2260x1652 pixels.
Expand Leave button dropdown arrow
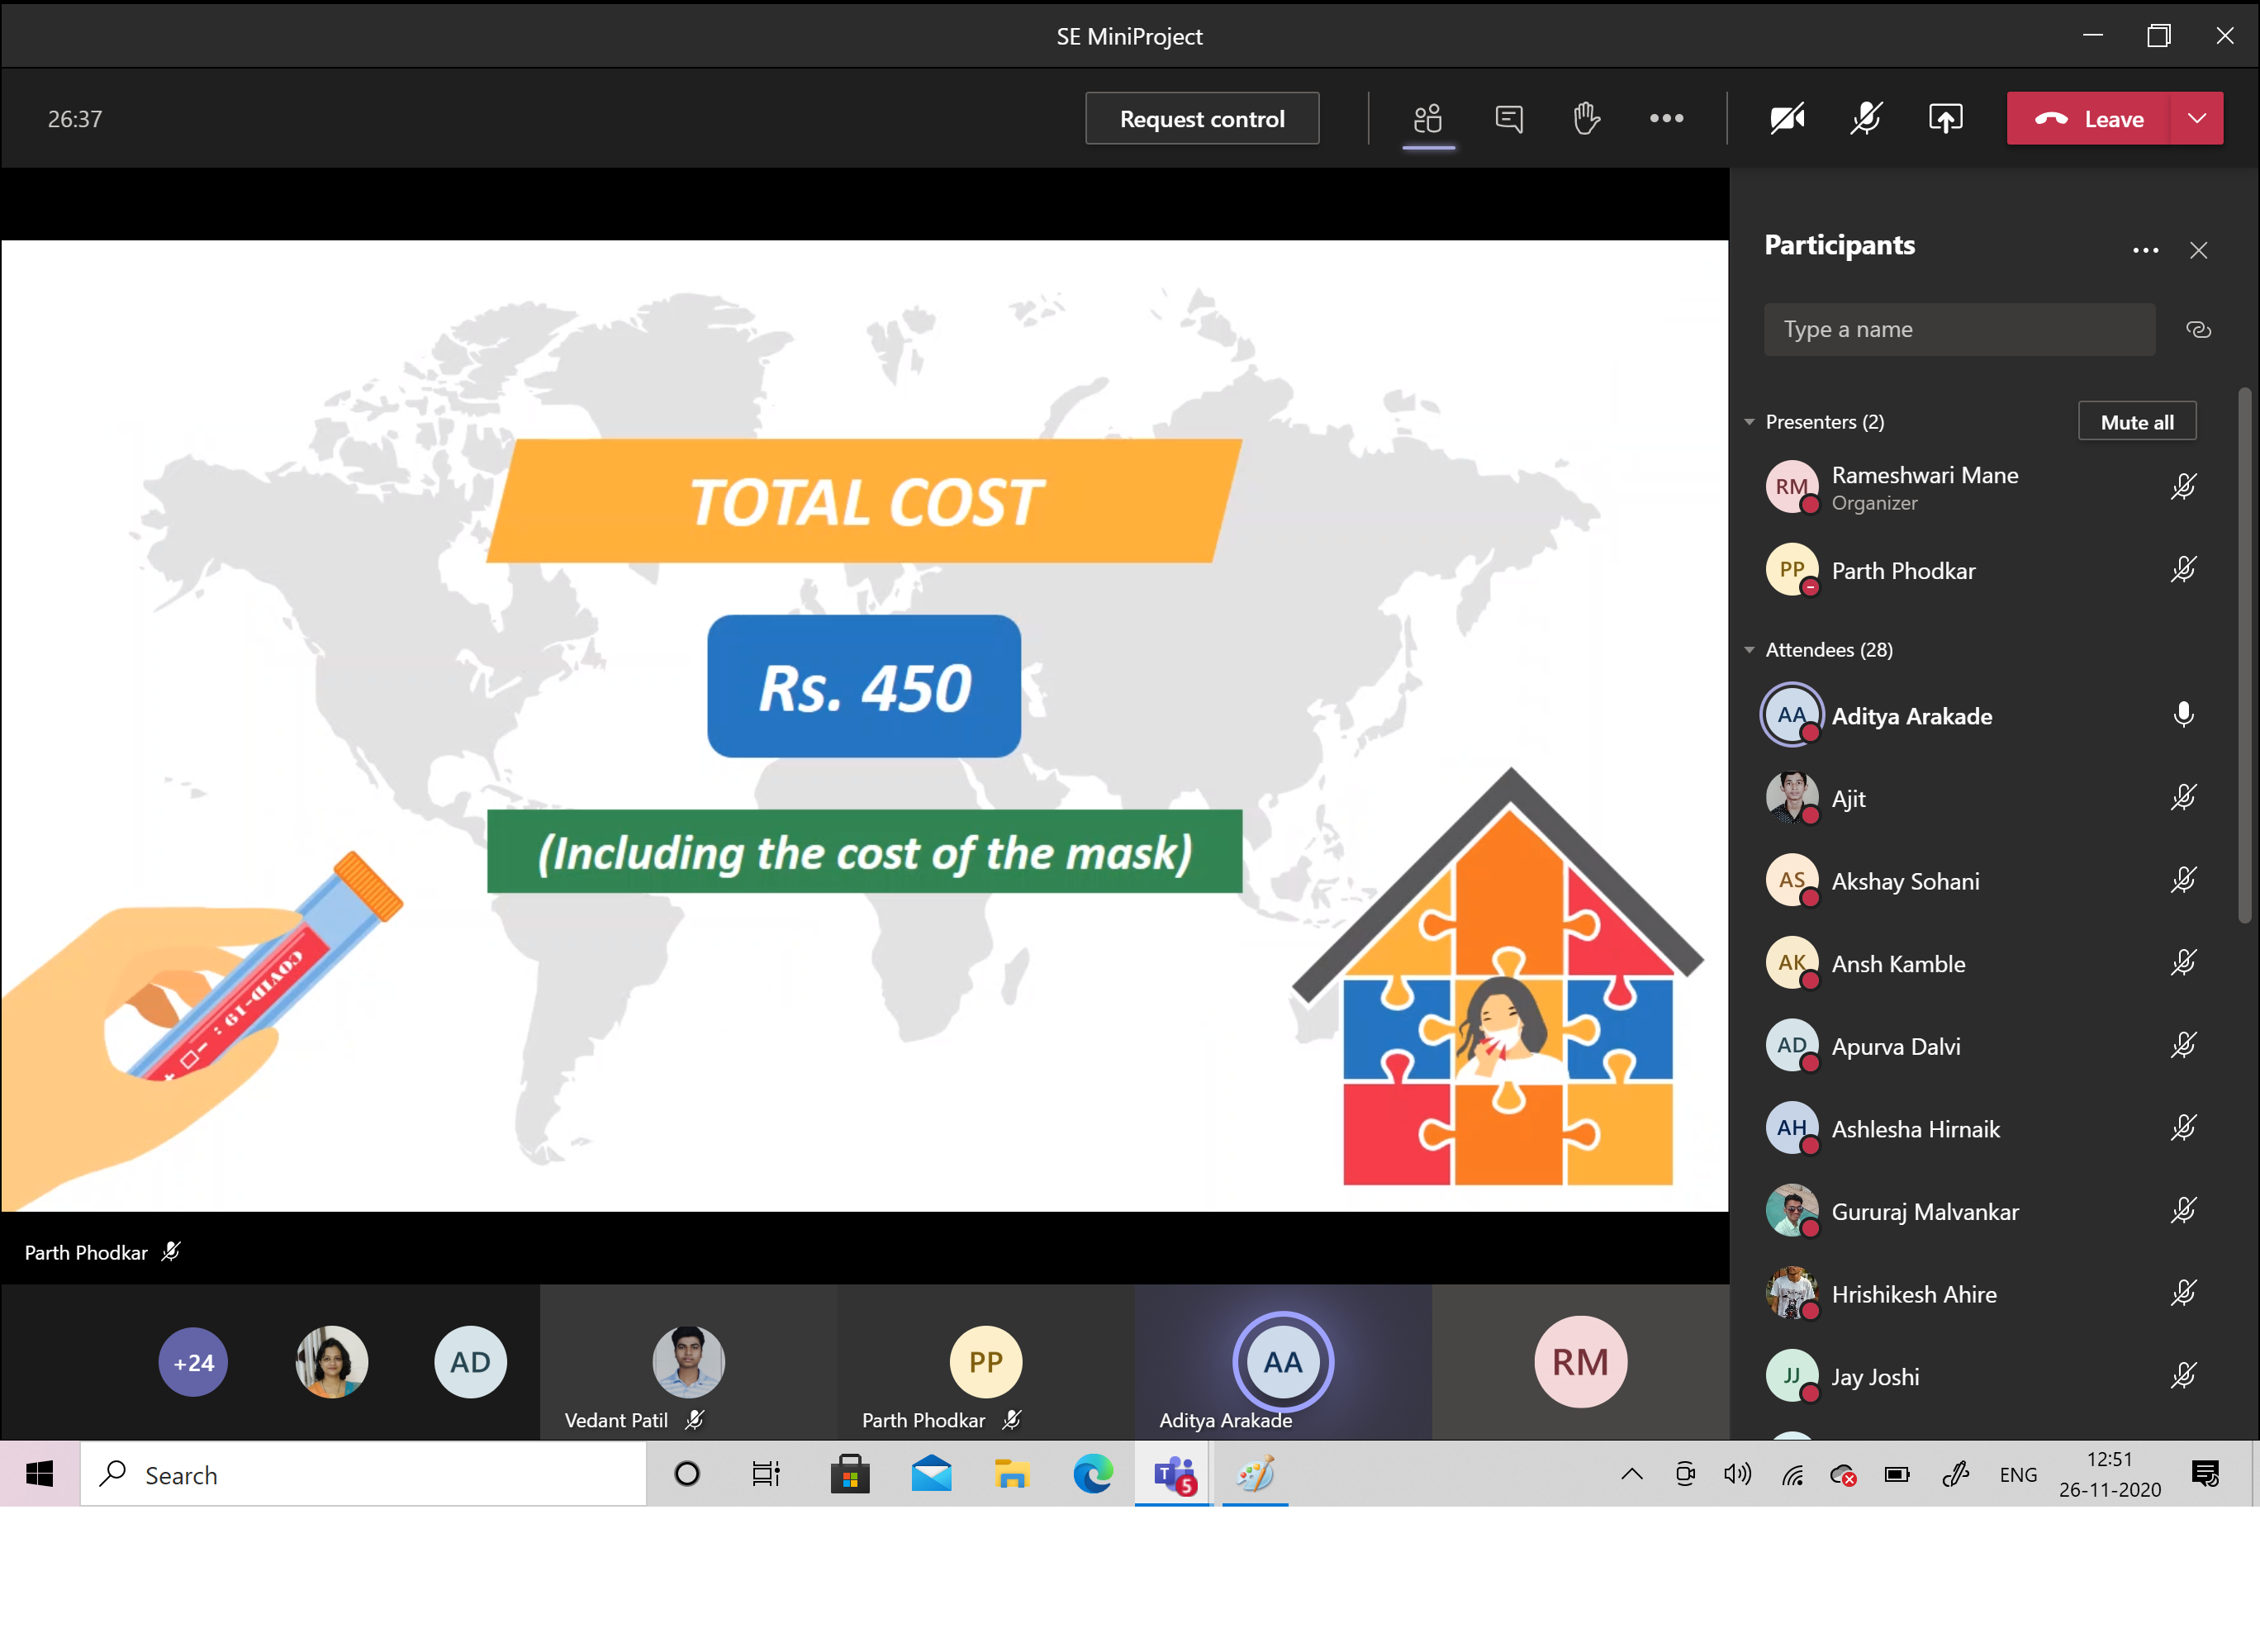(2197, 119)
